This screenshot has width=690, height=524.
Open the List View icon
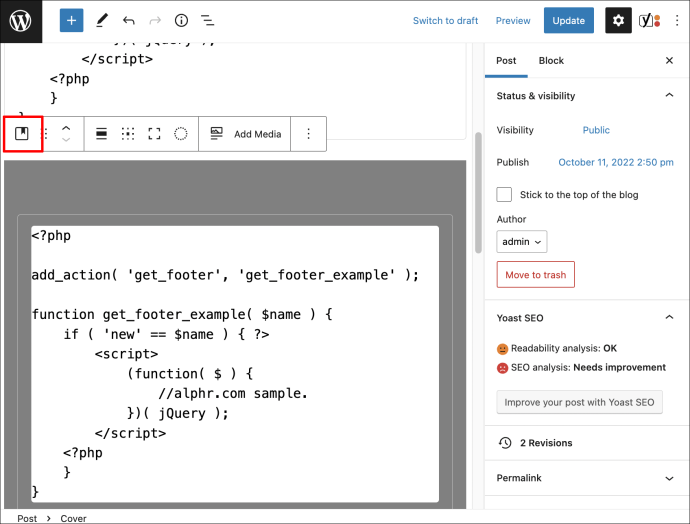tap(207, 20)
